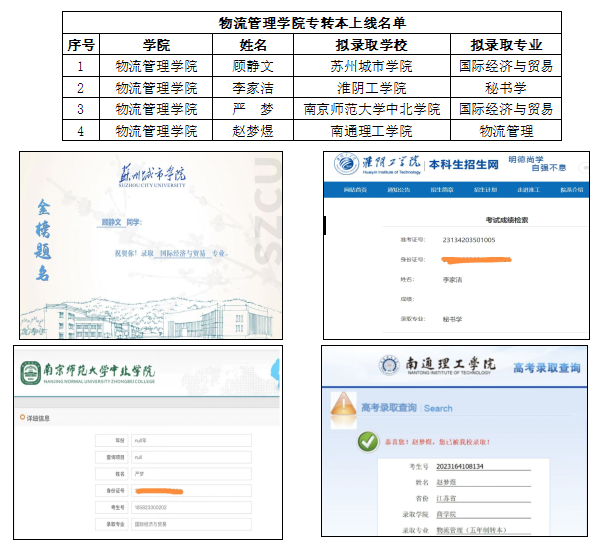Open 招生计划 in the Huaiyin navigation bar
This screenshot has height=552, width=599.
pyautogui.click(x=485, y=190)
